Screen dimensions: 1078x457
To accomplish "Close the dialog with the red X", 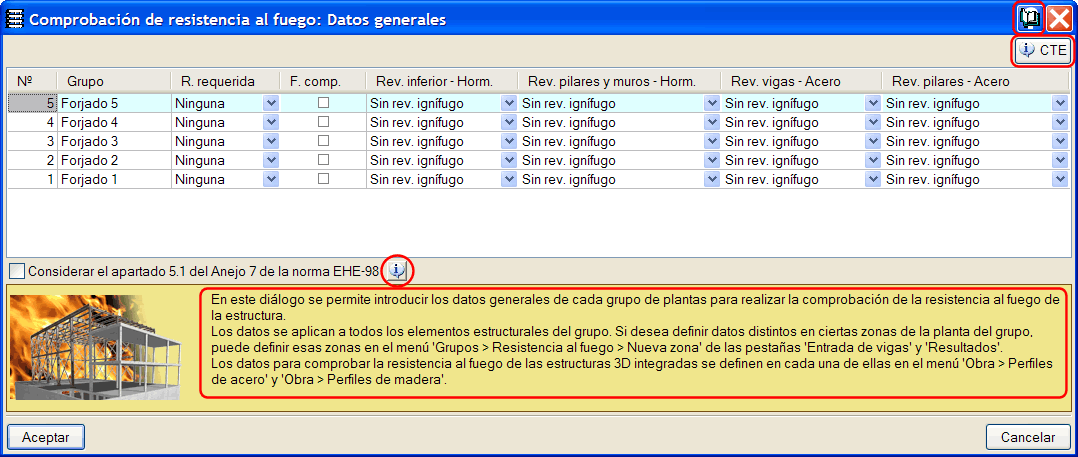I will 1059,19.
